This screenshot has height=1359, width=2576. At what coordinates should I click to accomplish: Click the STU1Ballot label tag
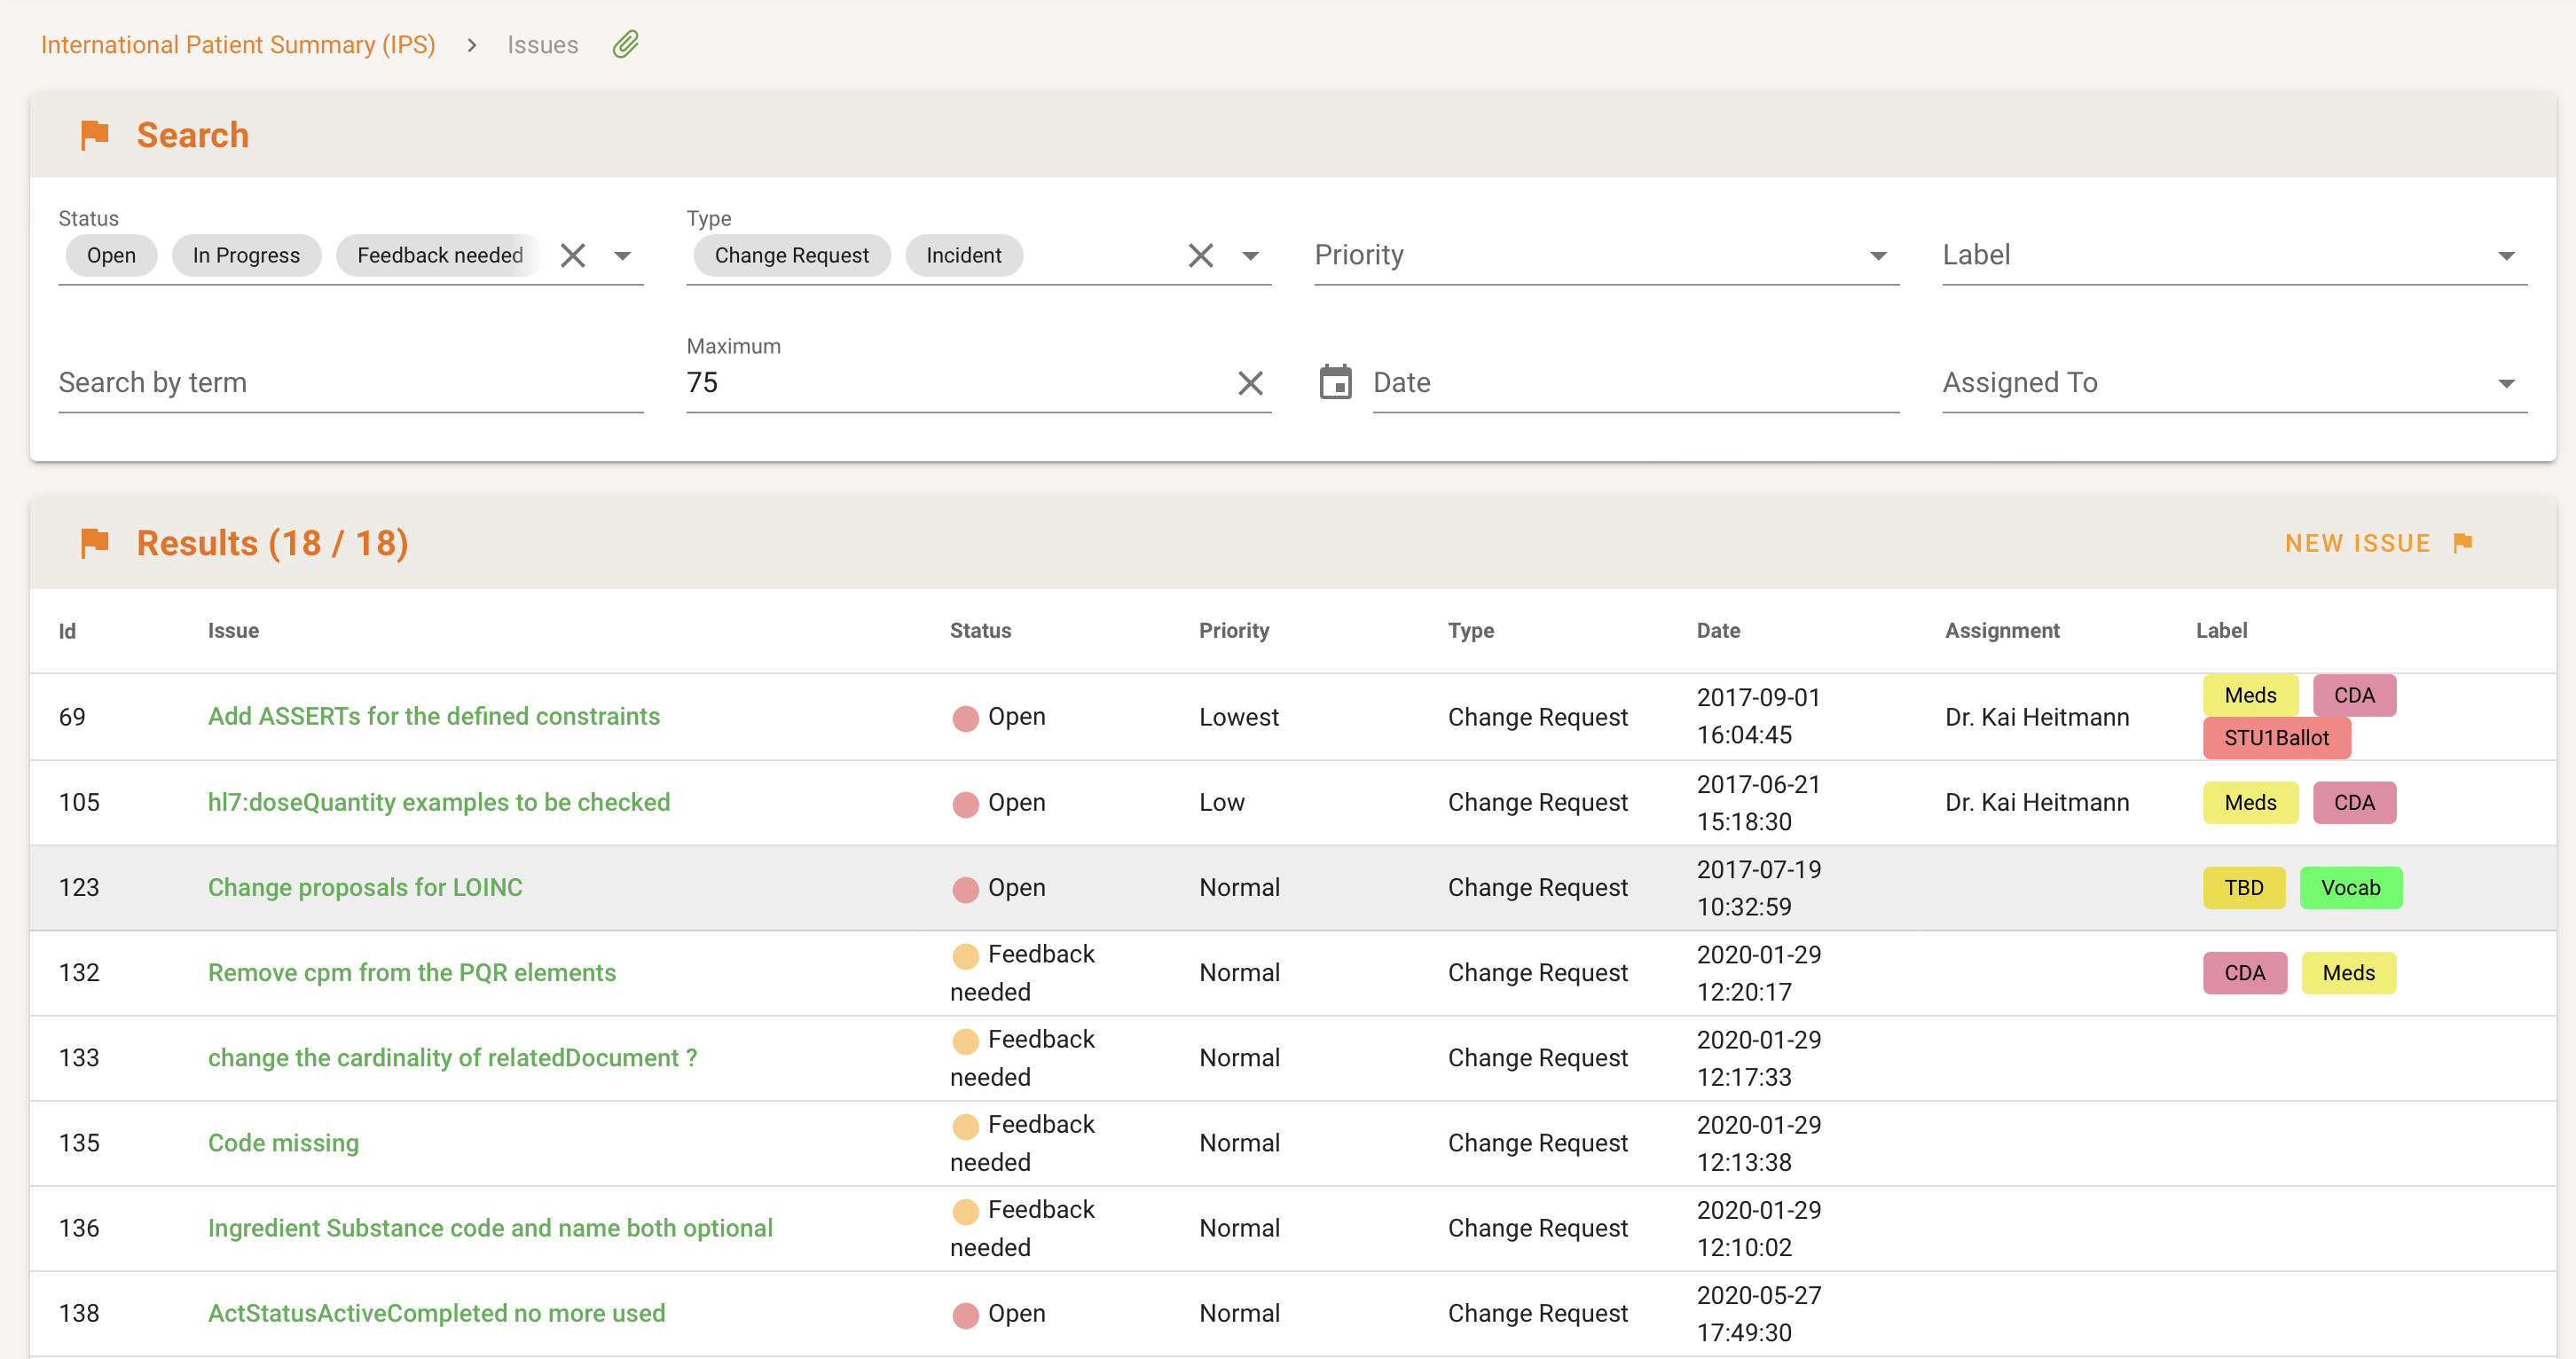click(2275, 738)
